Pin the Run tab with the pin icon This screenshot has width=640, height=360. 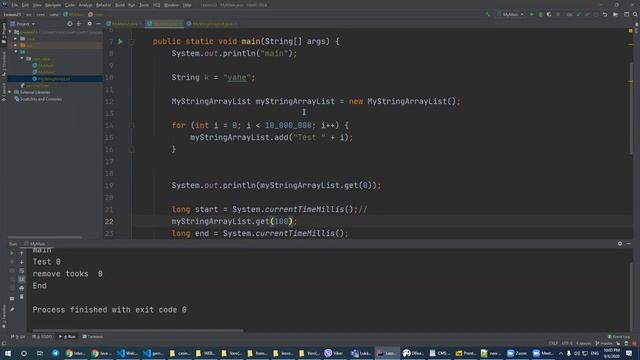click(12, 310)
